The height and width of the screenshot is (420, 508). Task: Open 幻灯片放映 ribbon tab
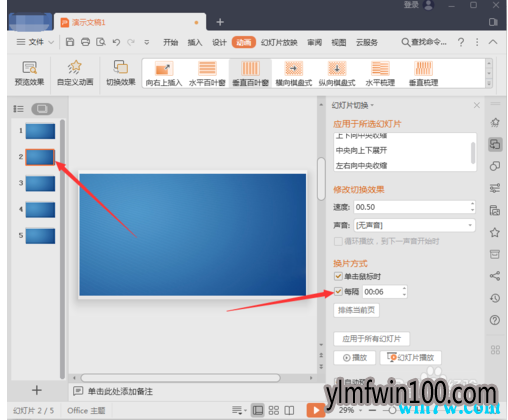[x=279, y=42]
